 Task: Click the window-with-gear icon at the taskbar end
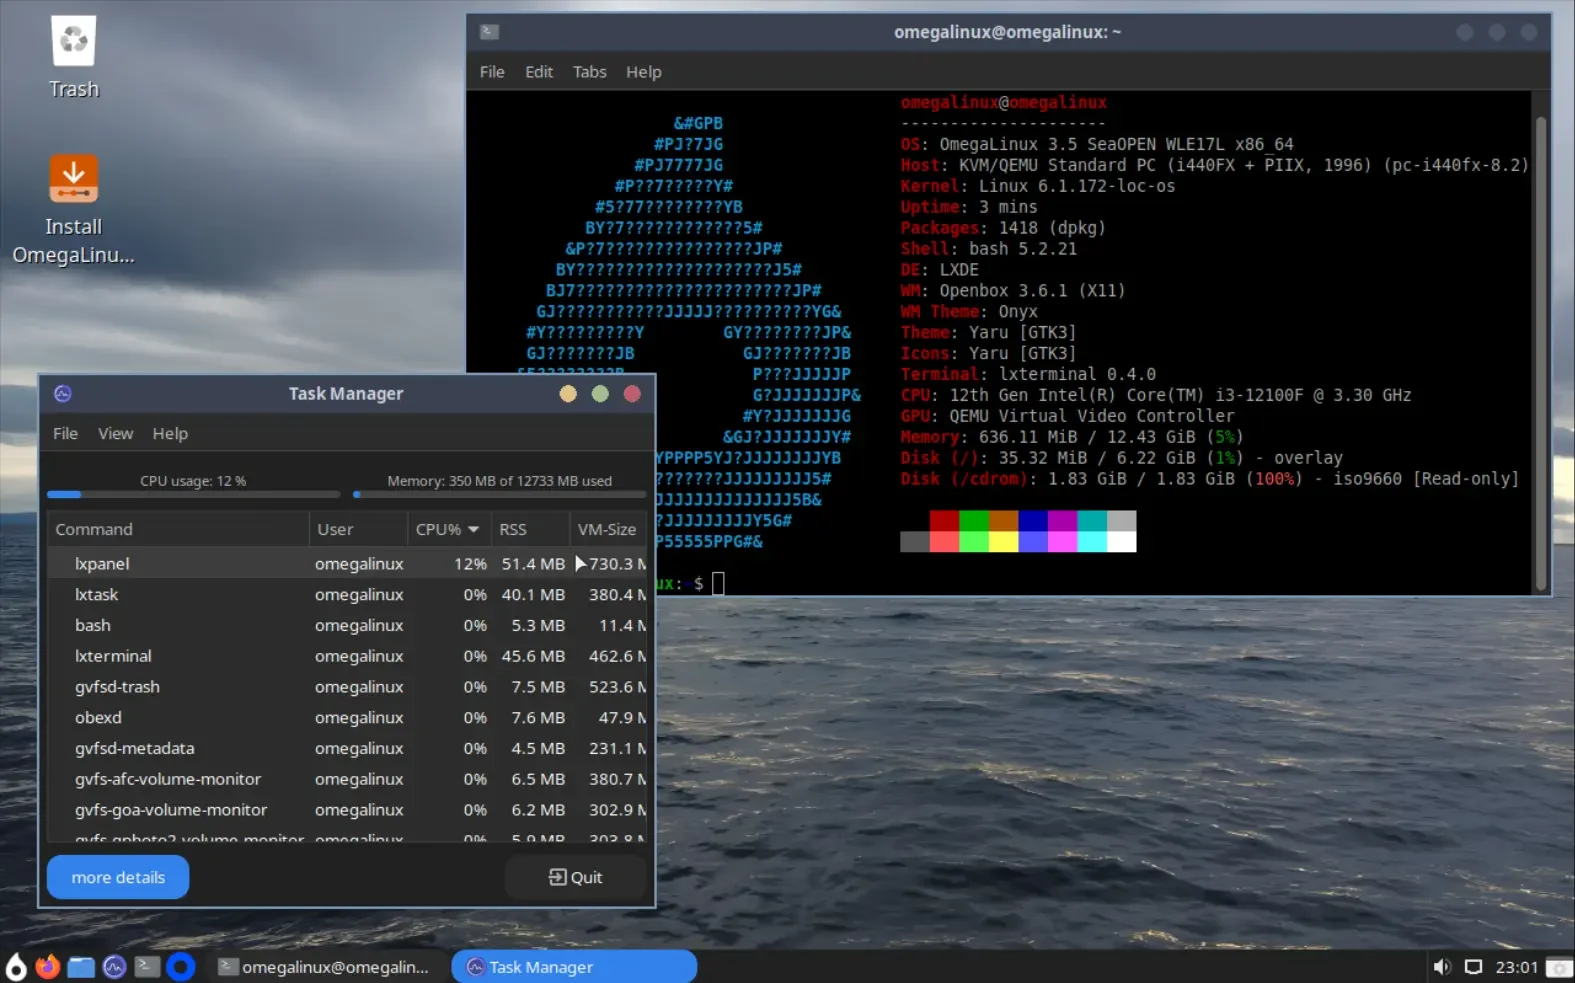tap(1559, 967)
